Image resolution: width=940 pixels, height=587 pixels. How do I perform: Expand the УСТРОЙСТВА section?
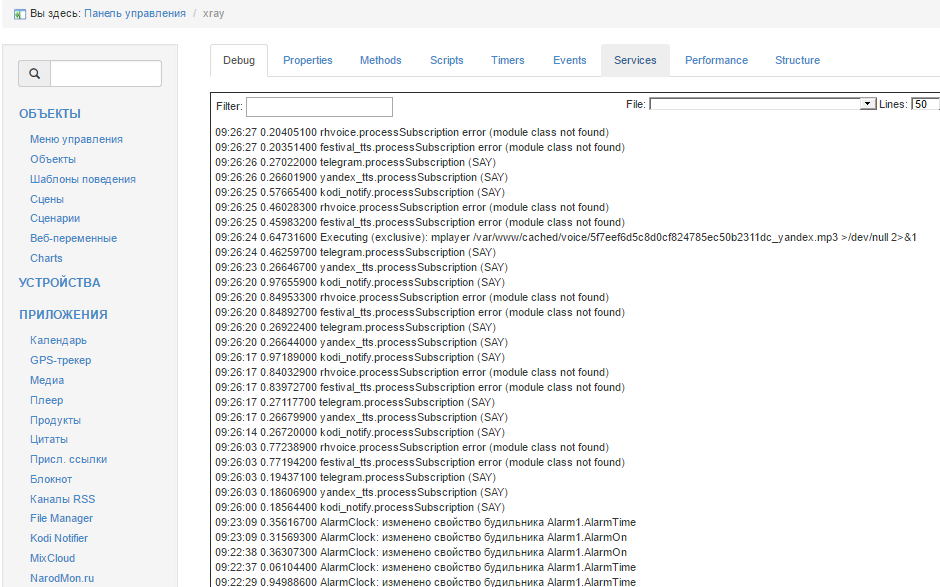click(x=60, y=283)
